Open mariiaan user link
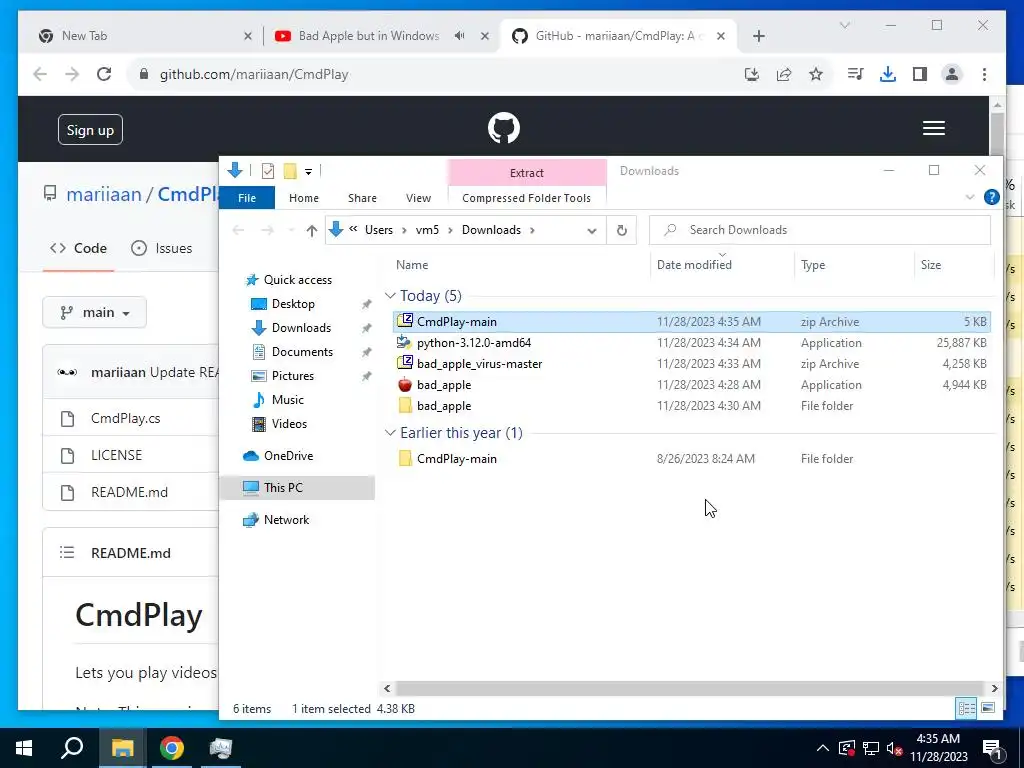 click(104, 195)
